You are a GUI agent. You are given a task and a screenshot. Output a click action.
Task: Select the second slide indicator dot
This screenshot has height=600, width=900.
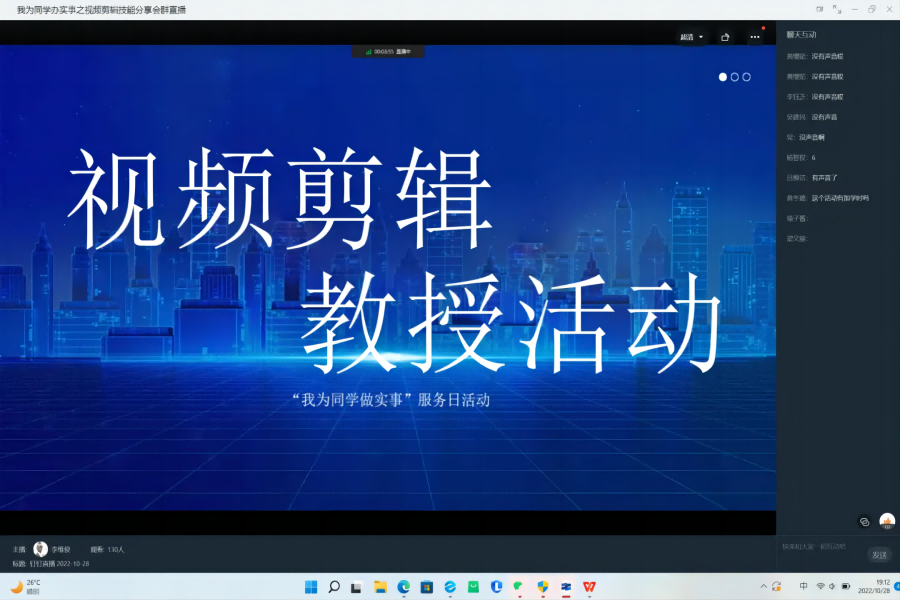732,75
